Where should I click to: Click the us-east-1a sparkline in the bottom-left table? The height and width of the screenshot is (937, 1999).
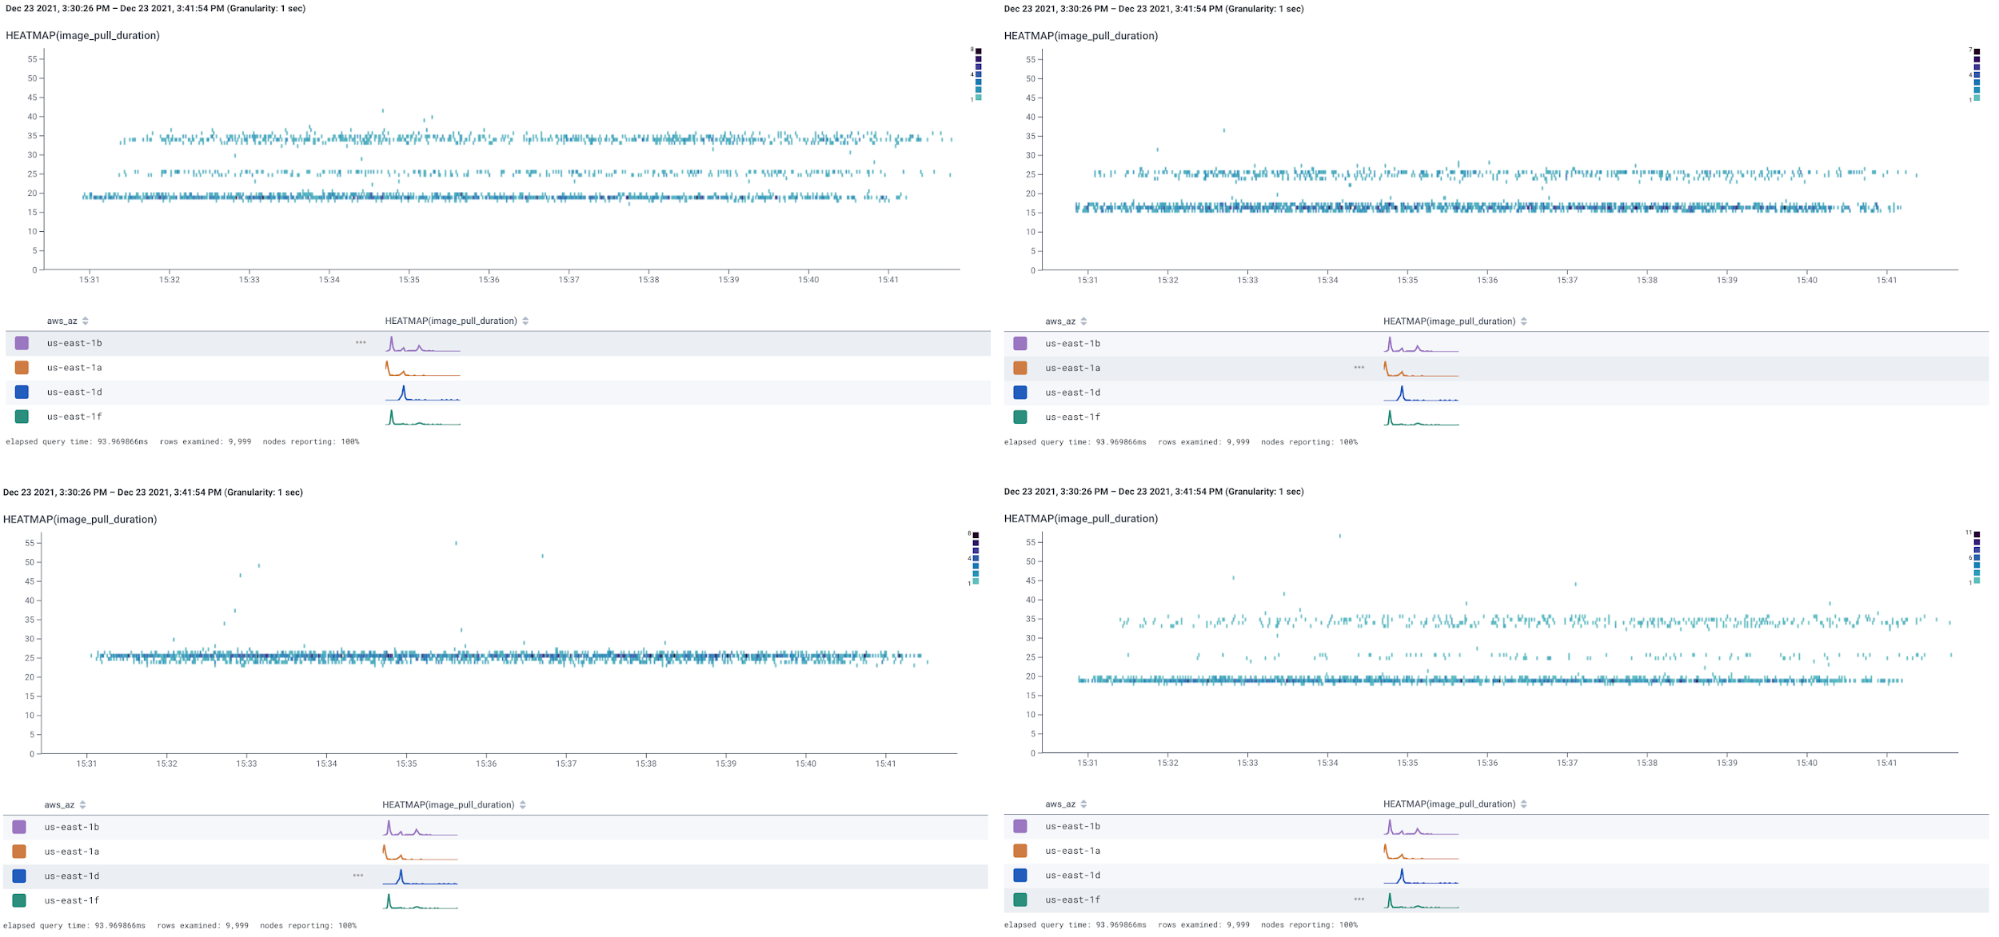[x=420, y=852]
